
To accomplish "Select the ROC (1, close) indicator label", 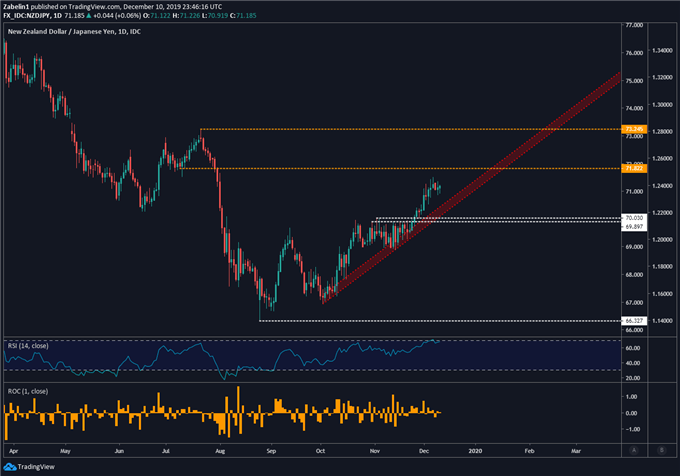I will tap(28, 391).
